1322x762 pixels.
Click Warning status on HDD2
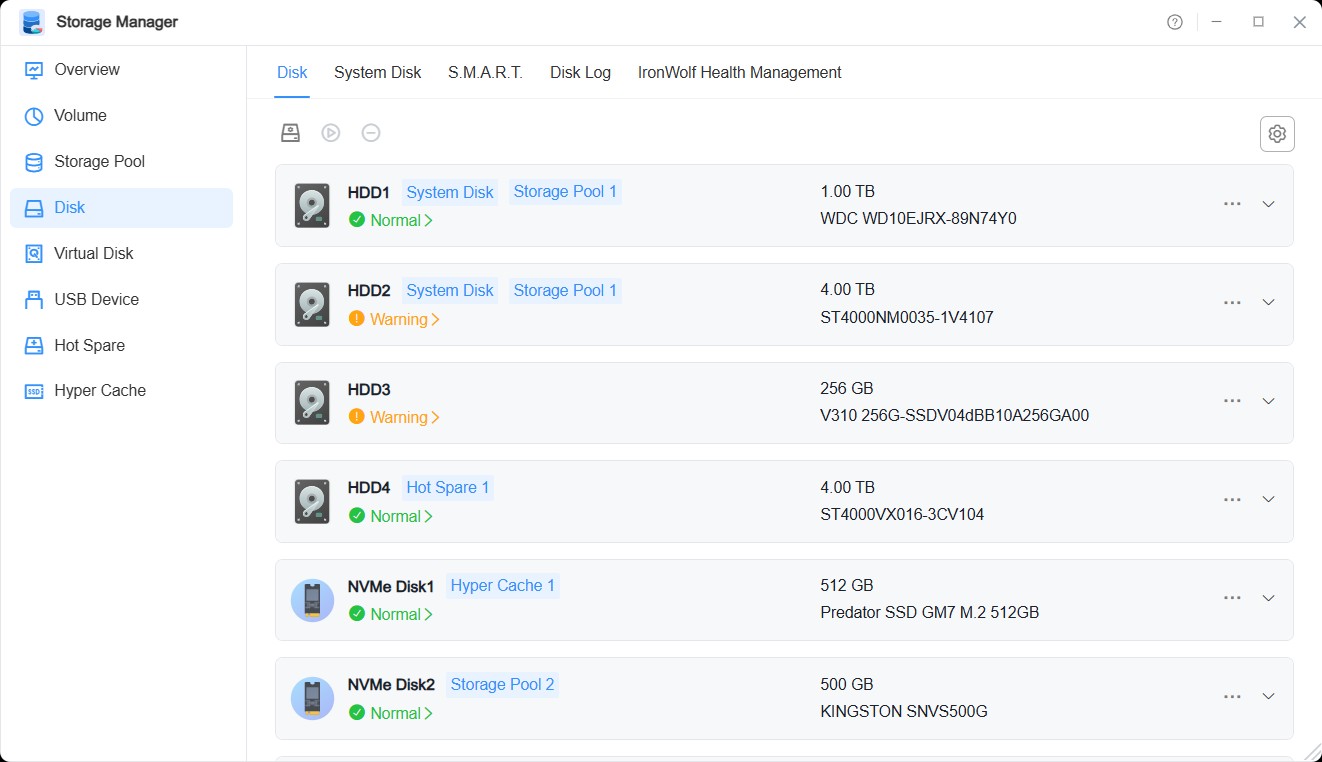point(395,318)
